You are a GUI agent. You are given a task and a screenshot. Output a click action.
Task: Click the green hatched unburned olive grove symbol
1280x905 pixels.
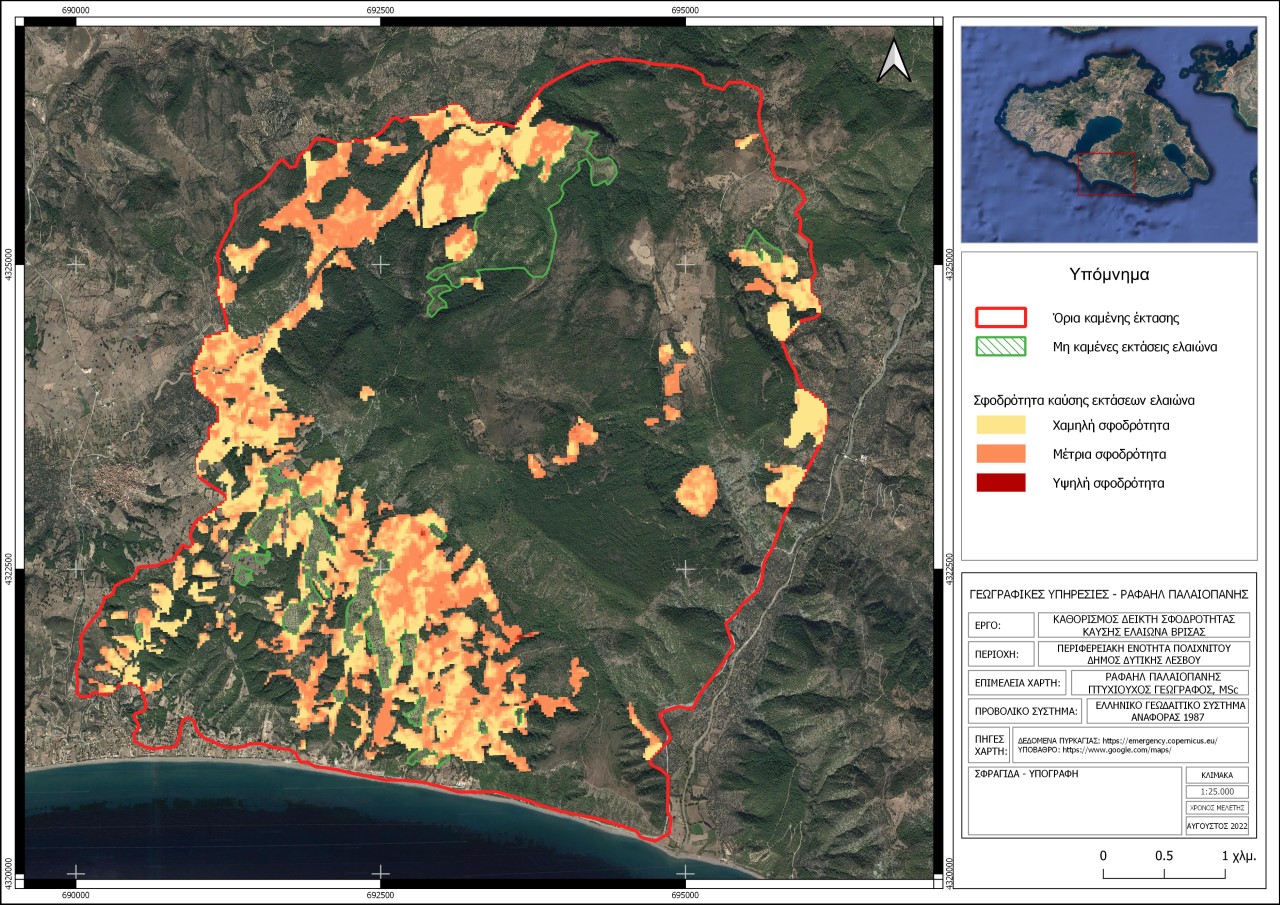[x=1001, y=346]
